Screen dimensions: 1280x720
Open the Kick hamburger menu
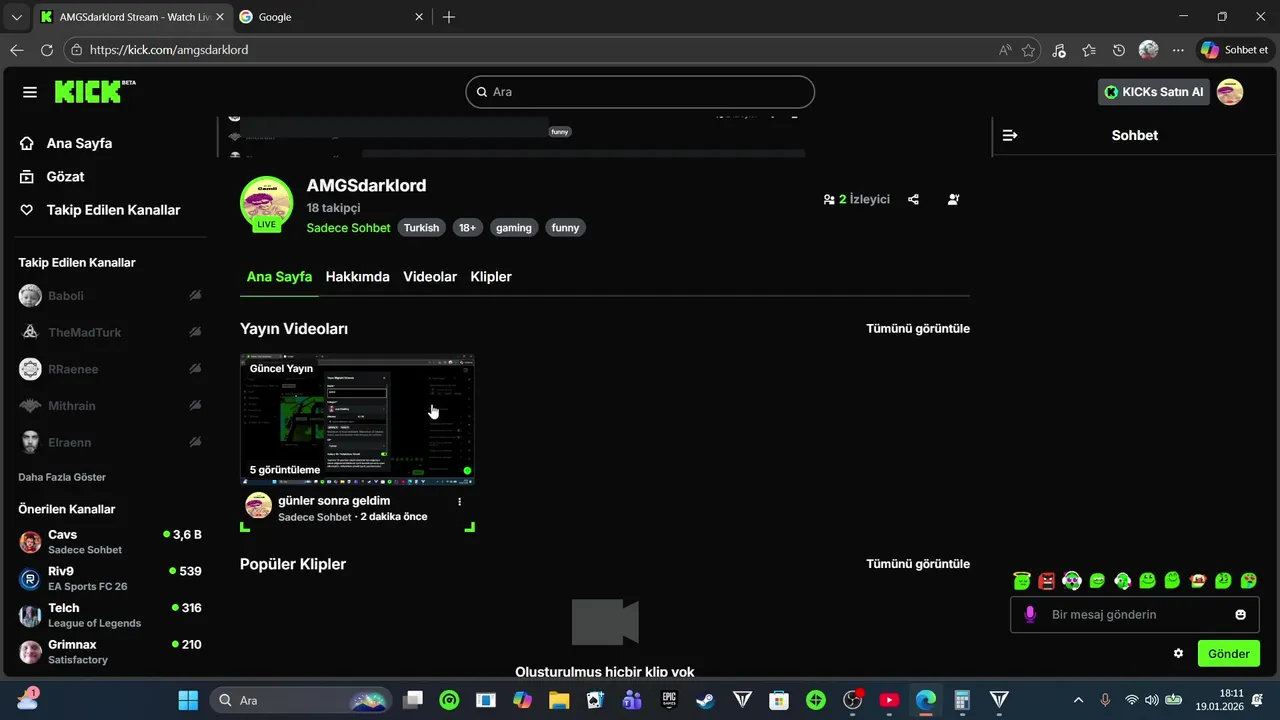tap(30, 92)
